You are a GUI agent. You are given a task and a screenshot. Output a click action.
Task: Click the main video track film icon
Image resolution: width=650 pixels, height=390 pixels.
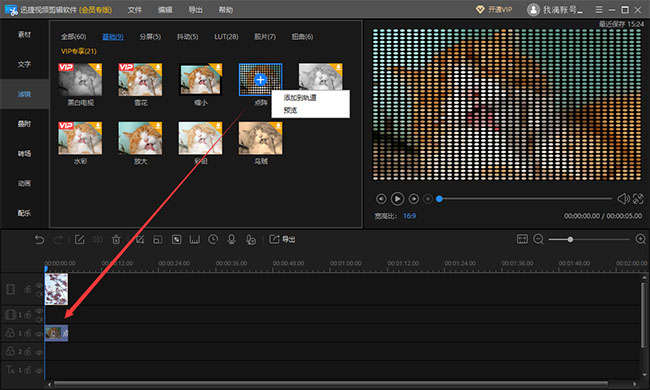pyautogui.click(x=10, y=289)
